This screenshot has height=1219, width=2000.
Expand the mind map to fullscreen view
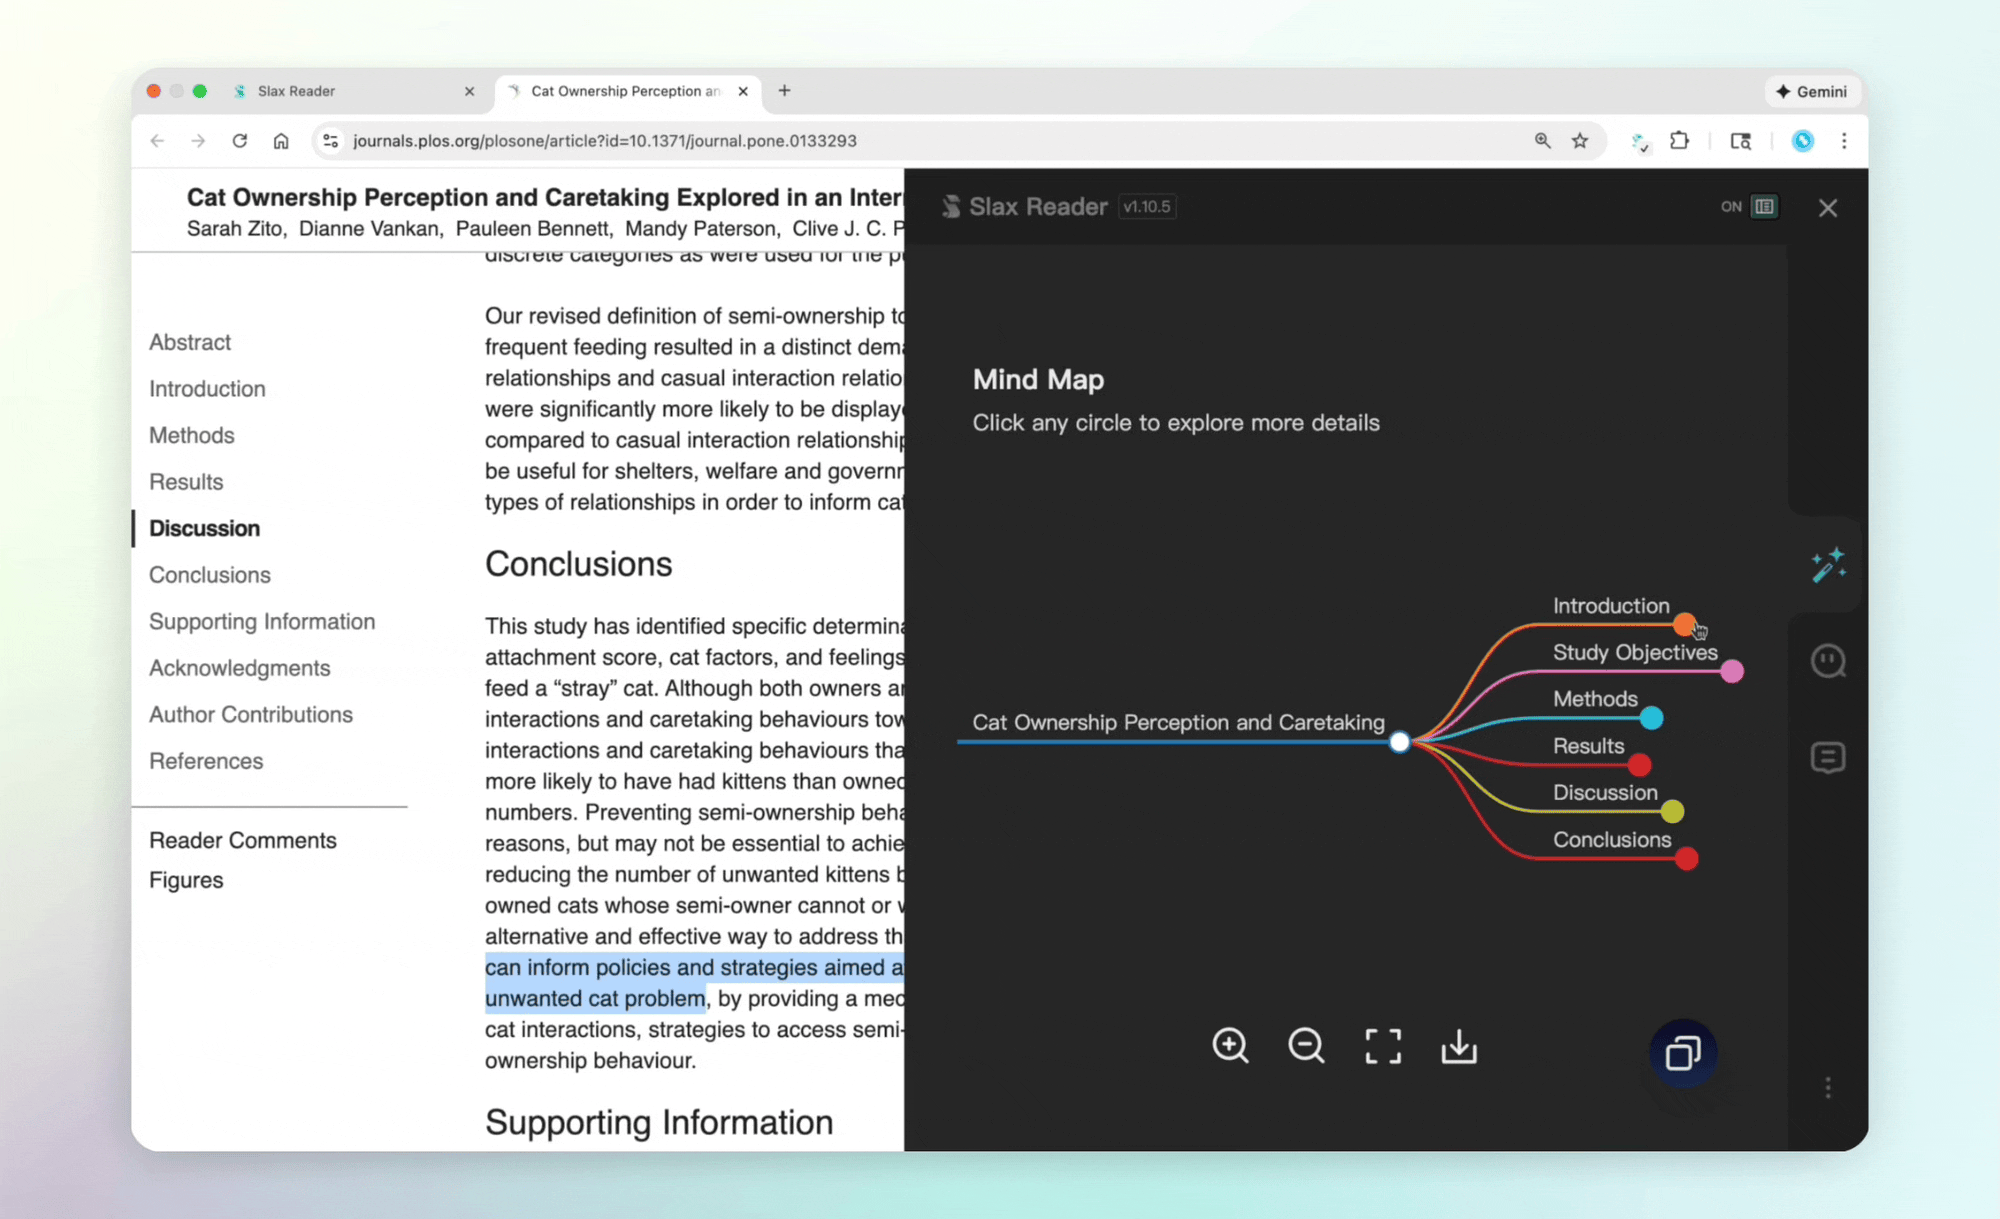[x=1382, y=1046]
